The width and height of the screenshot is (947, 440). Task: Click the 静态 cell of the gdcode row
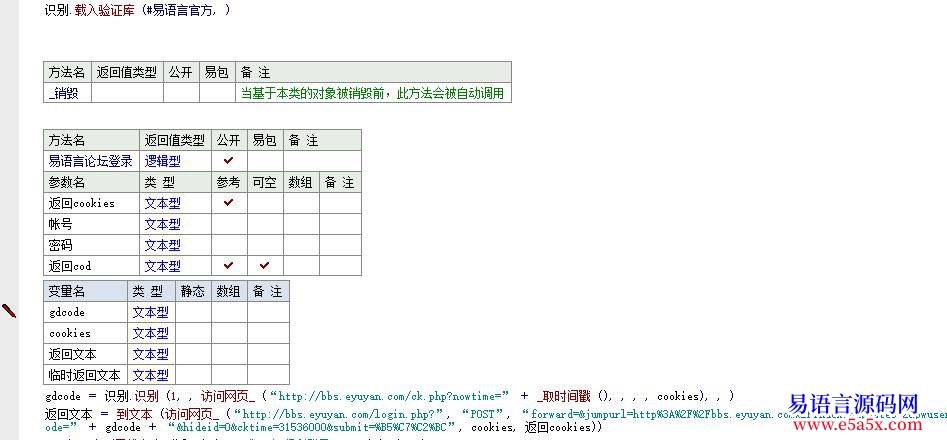193,312
